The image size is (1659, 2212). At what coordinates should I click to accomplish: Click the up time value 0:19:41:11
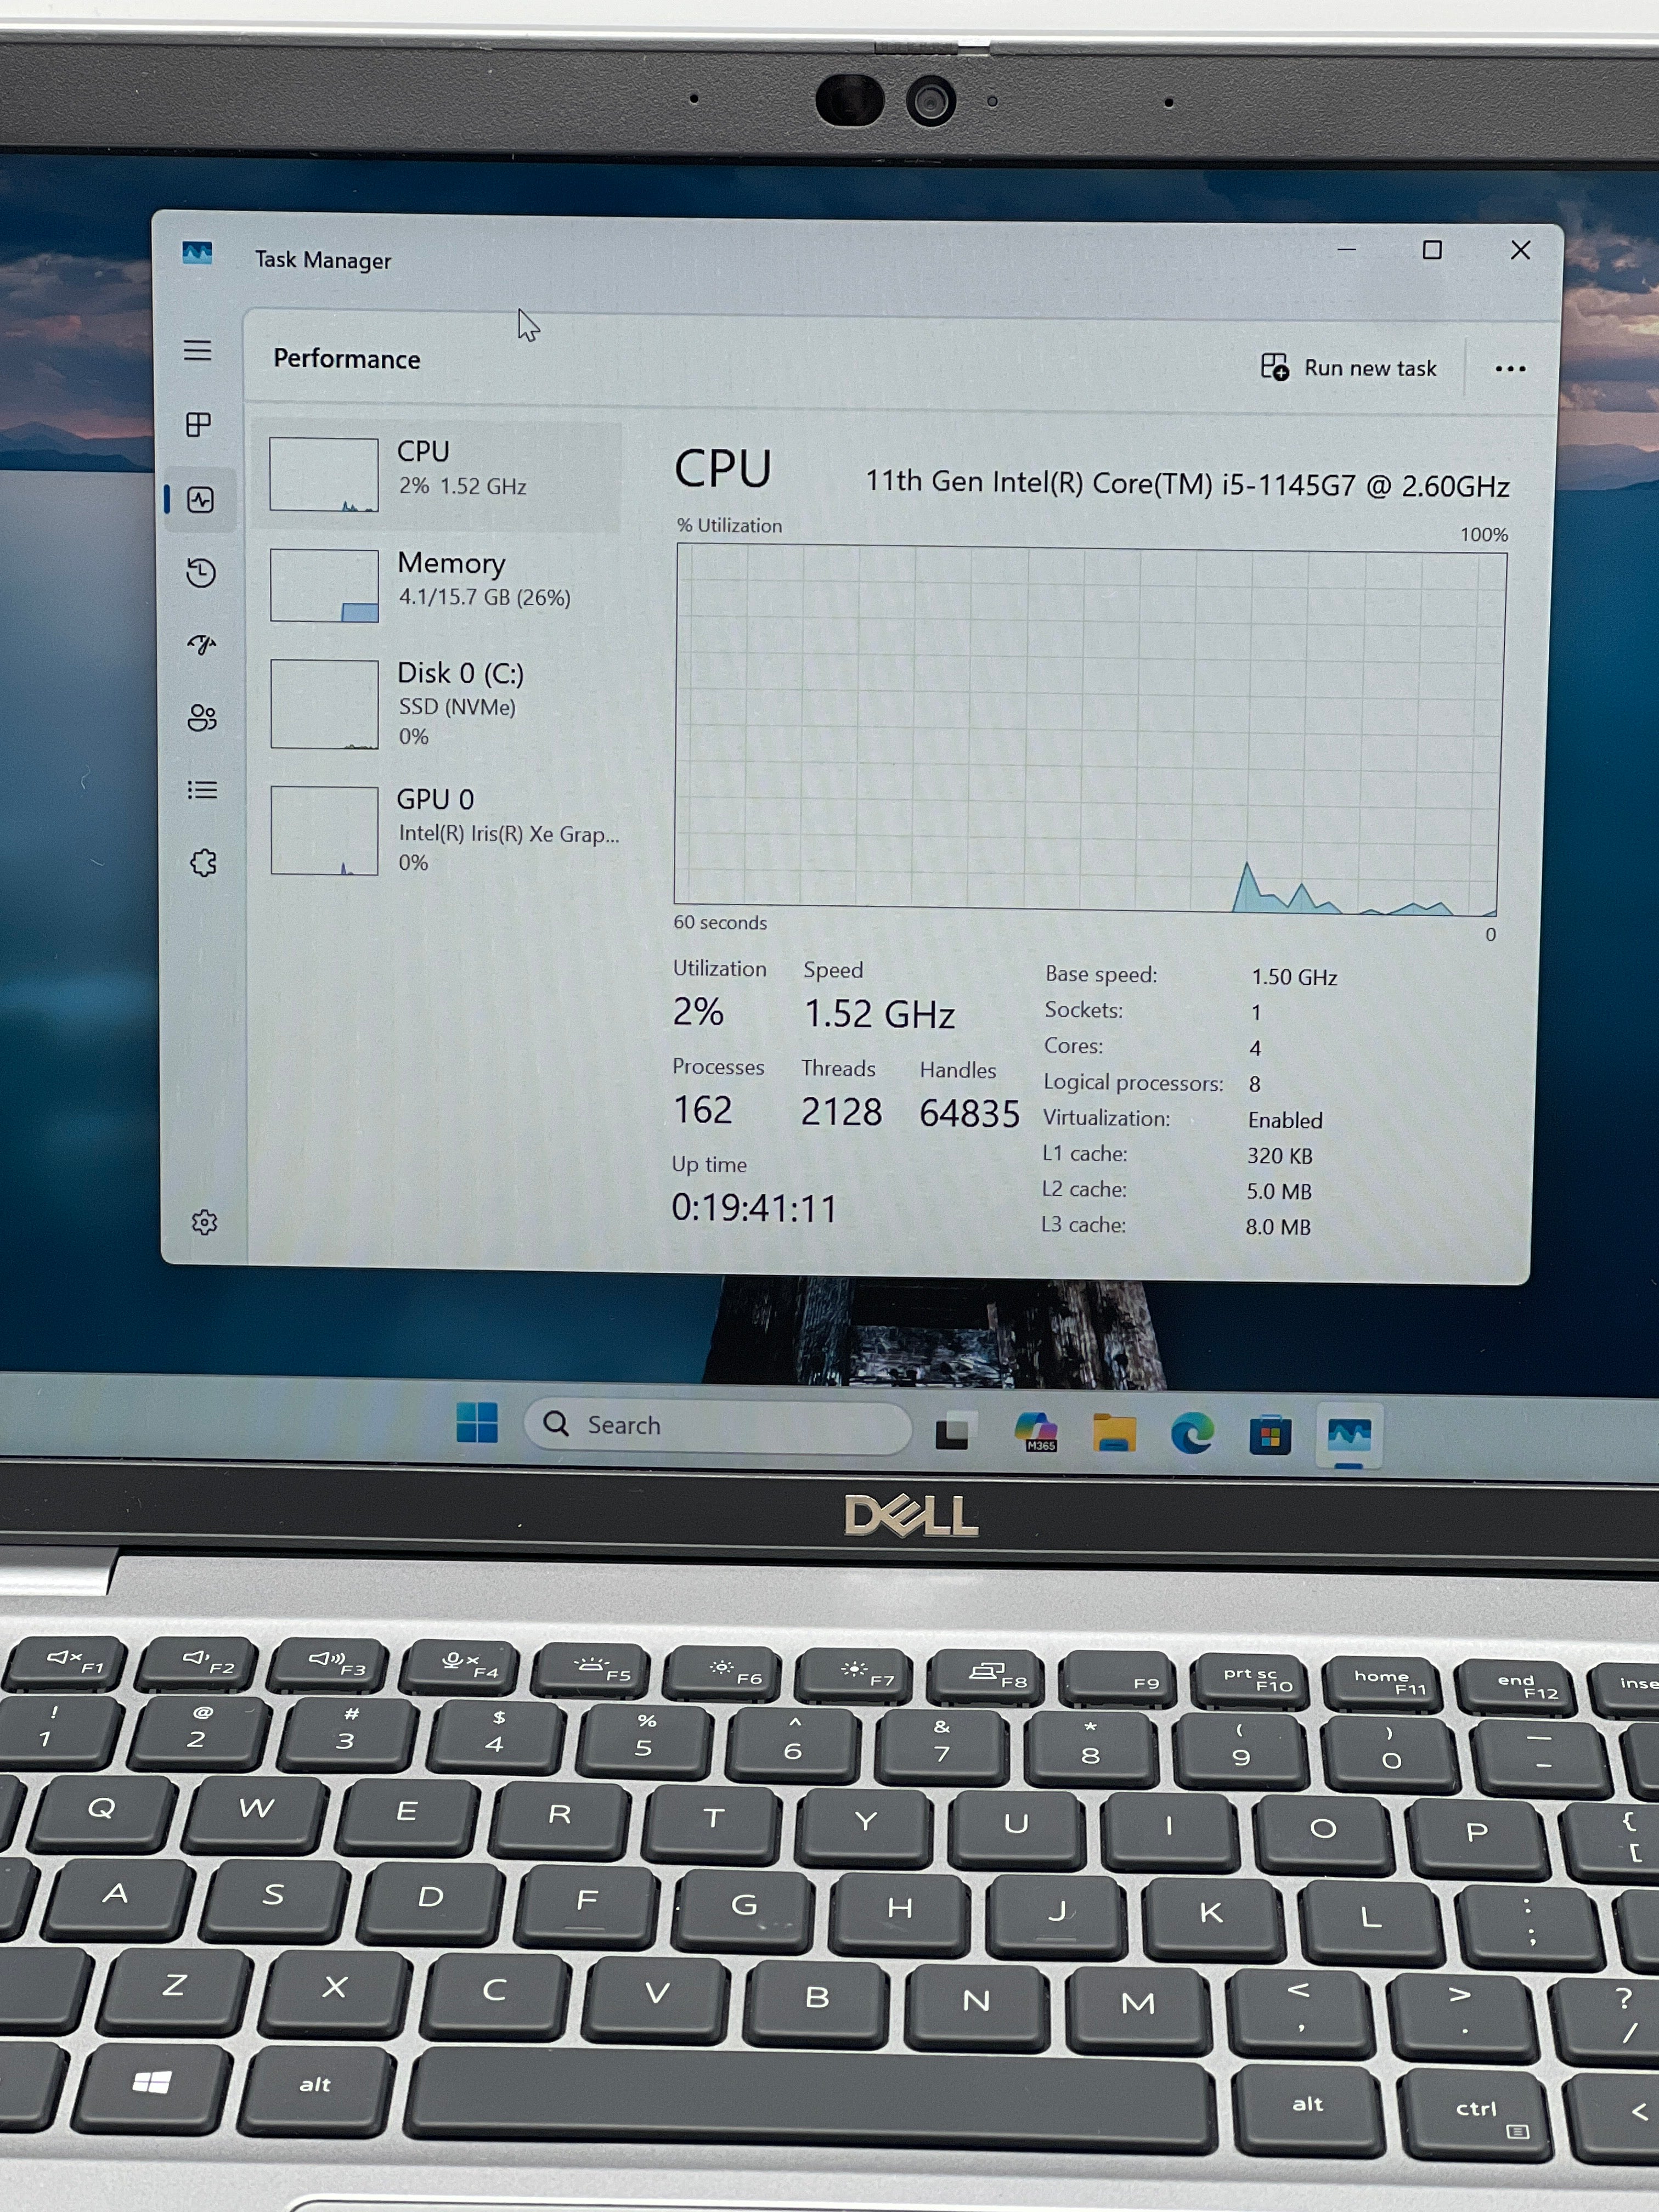pos(754,1208)
